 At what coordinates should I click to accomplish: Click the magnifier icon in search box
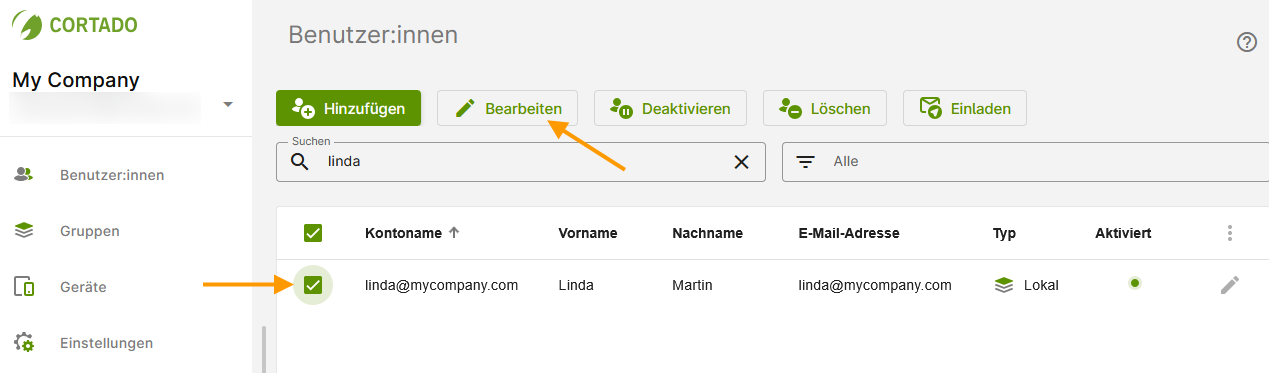(300, 161)
